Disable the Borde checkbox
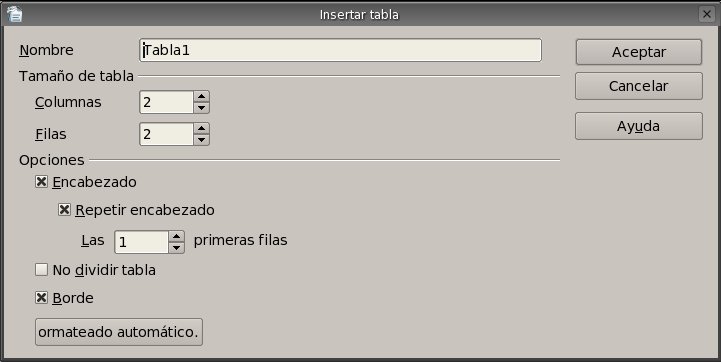 point(41,298)
